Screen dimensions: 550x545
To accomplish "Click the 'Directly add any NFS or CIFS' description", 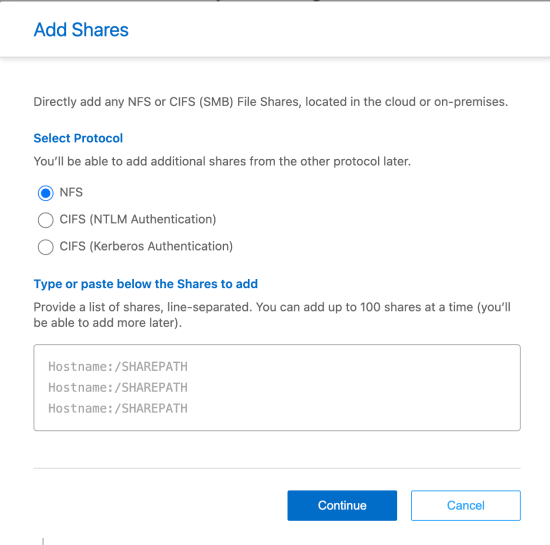I will (x=271, y=102).
